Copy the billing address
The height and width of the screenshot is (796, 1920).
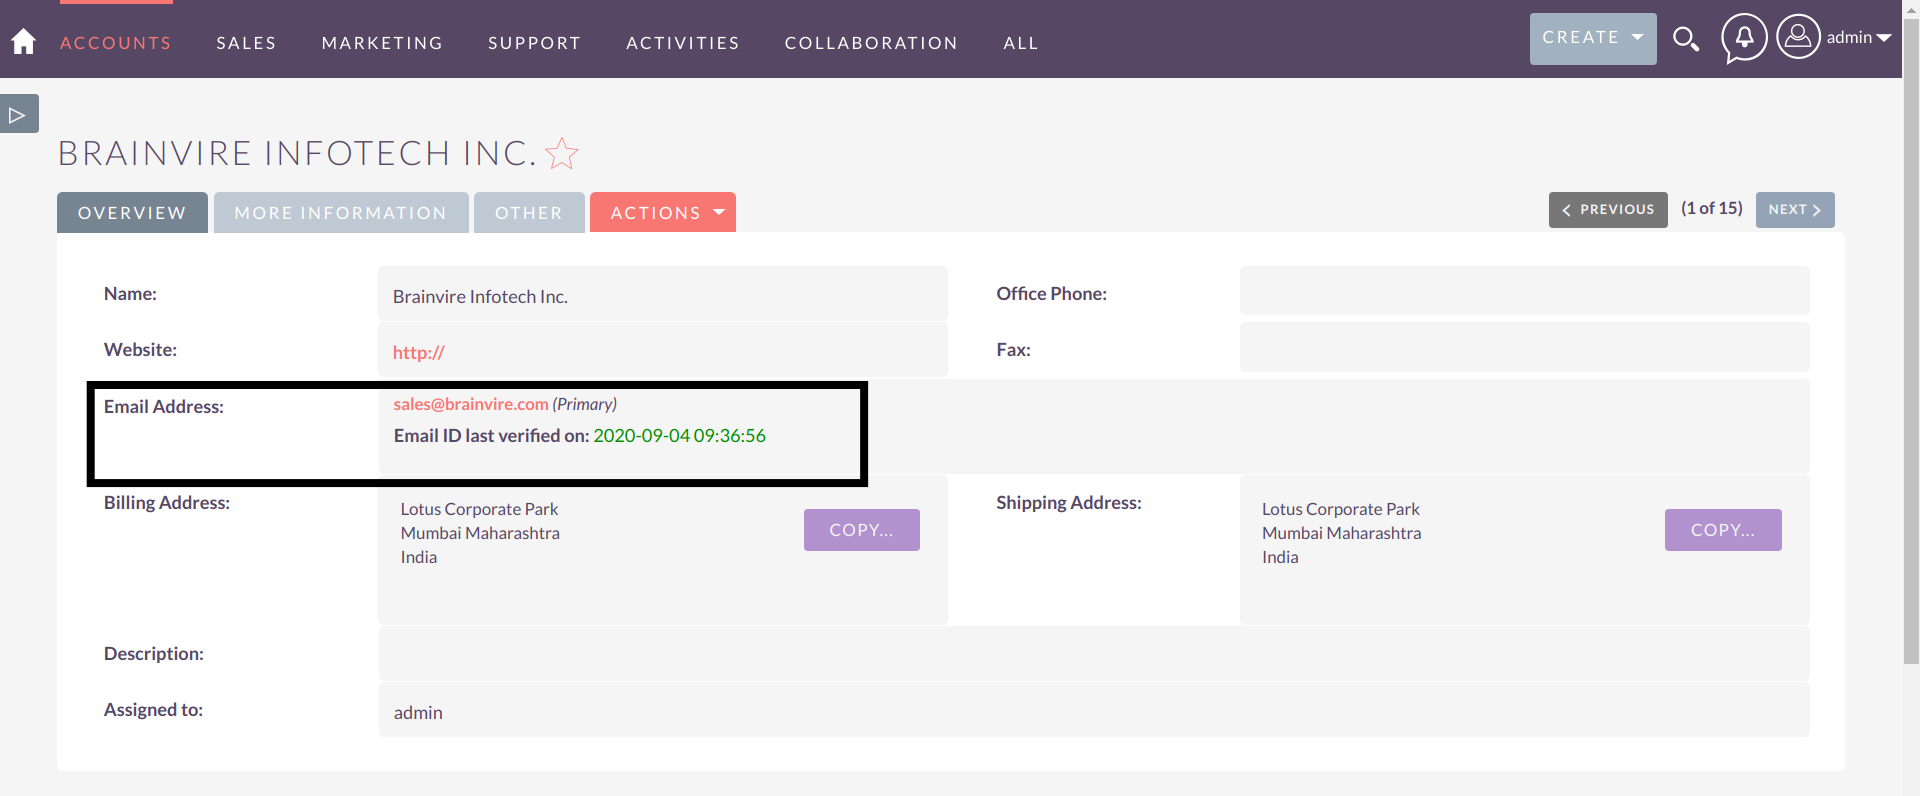click(x=861, y=530)
